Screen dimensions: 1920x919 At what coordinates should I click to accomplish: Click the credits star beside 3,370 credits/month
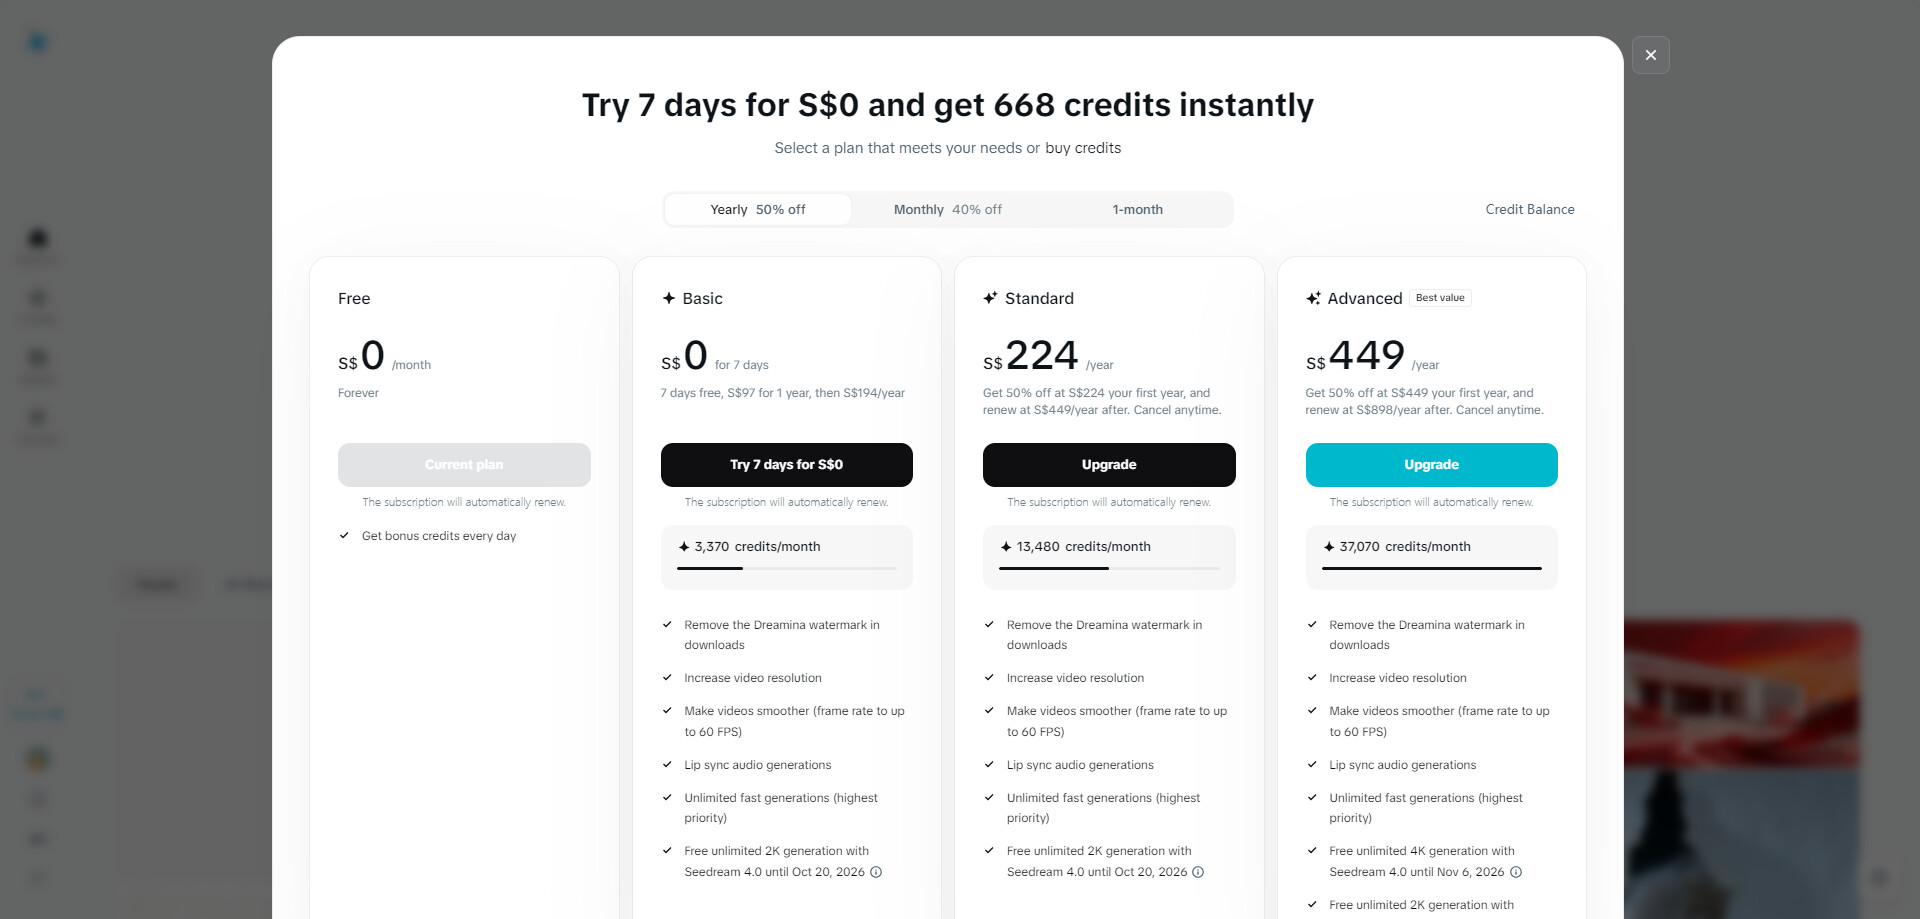[x=684, y=547]
